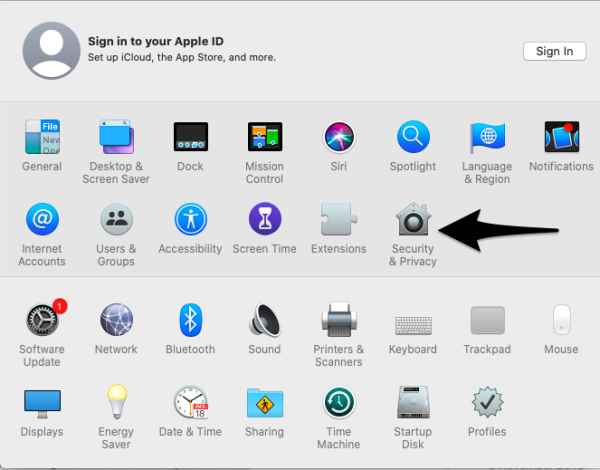The image size is (600, 470).
Task: Open Energy Saver preferences
Action: (x=117, y=402)
